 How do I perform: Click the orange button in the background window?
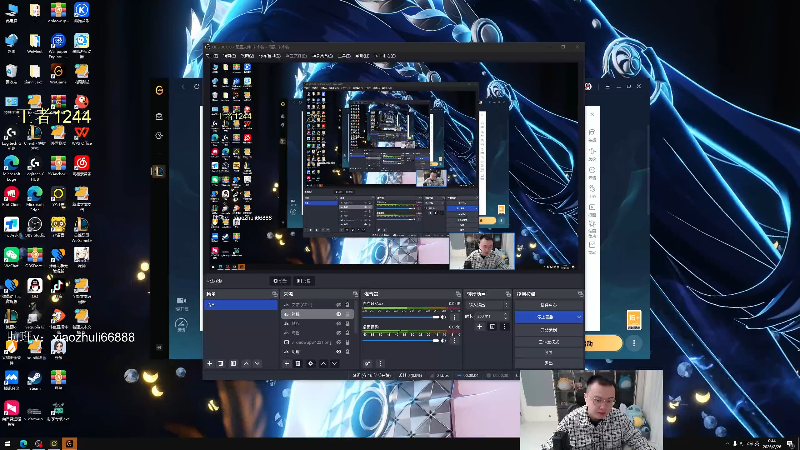(x=604, y=343)
